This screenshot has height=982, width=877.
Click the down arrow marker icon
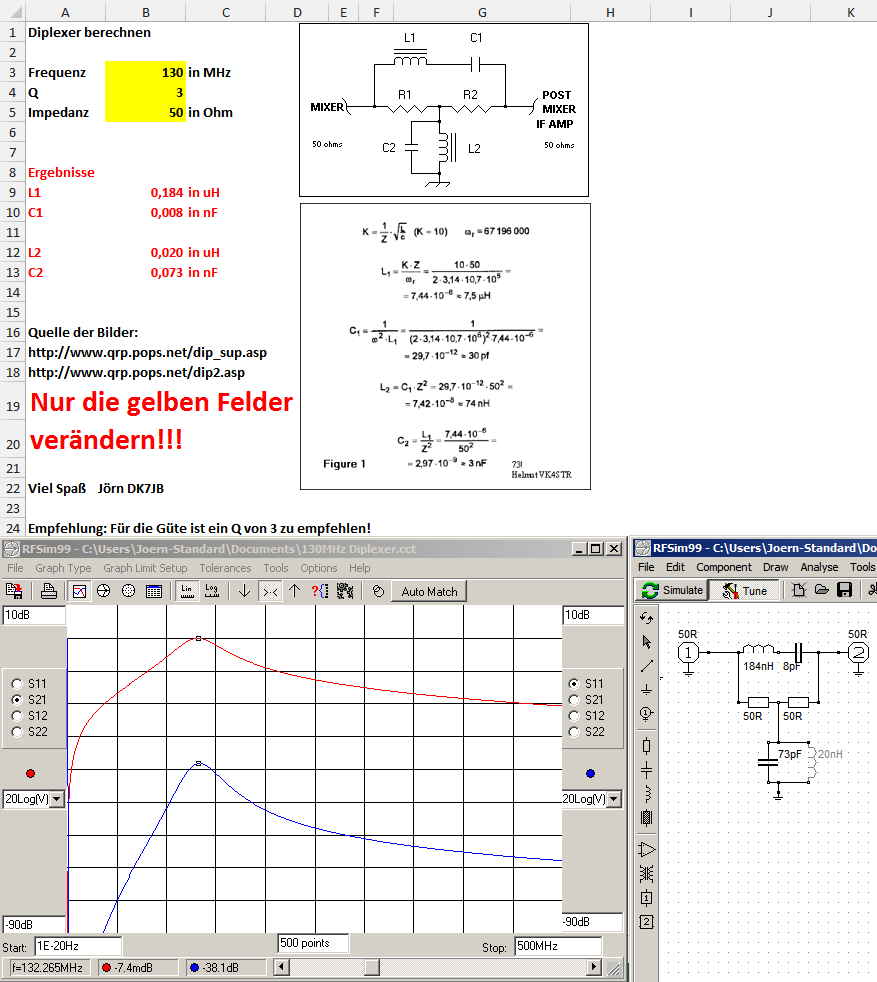click(244, 591)
